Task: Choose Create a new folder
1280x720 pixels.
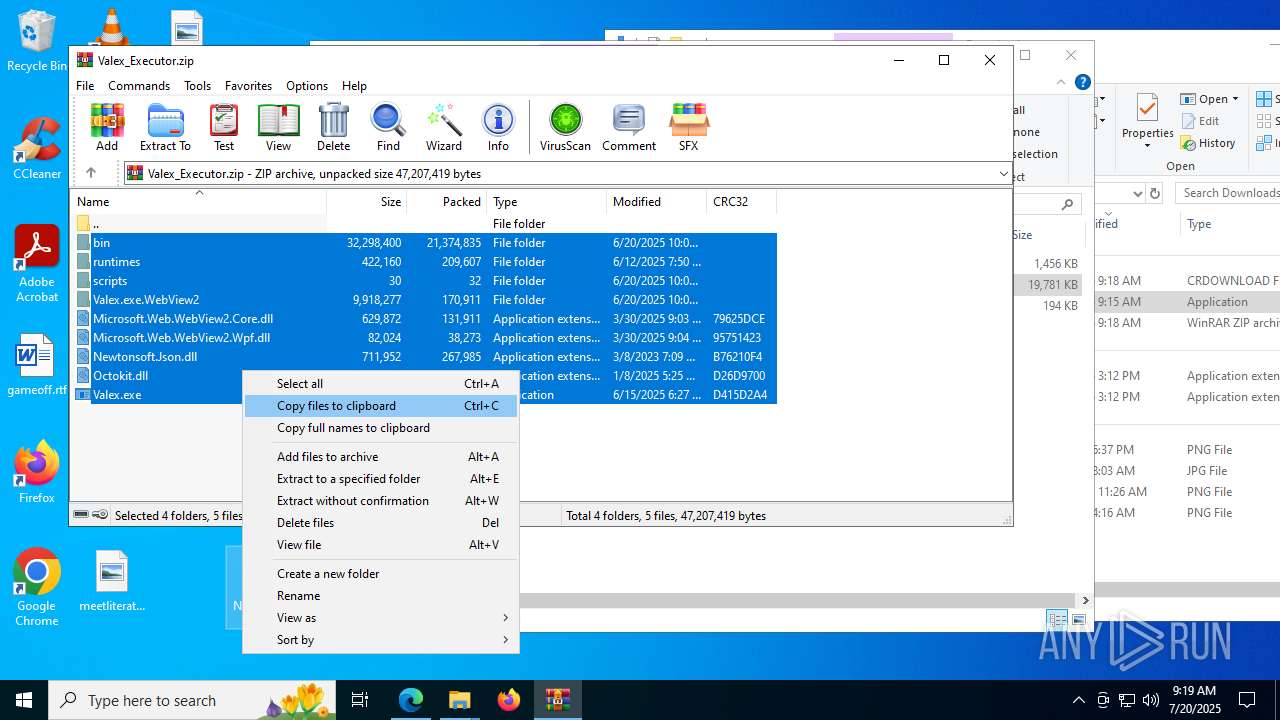Action: click(x=381, y=574)
